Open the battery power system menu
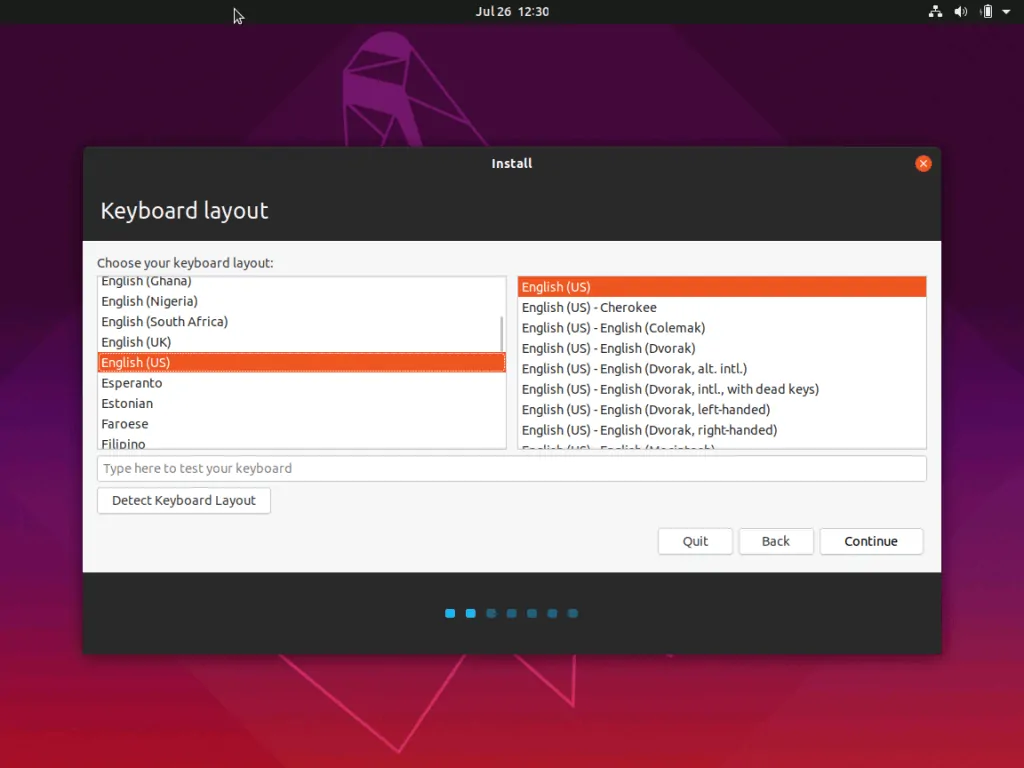This screenshot has width=1024, height=768. click(988, 12)
